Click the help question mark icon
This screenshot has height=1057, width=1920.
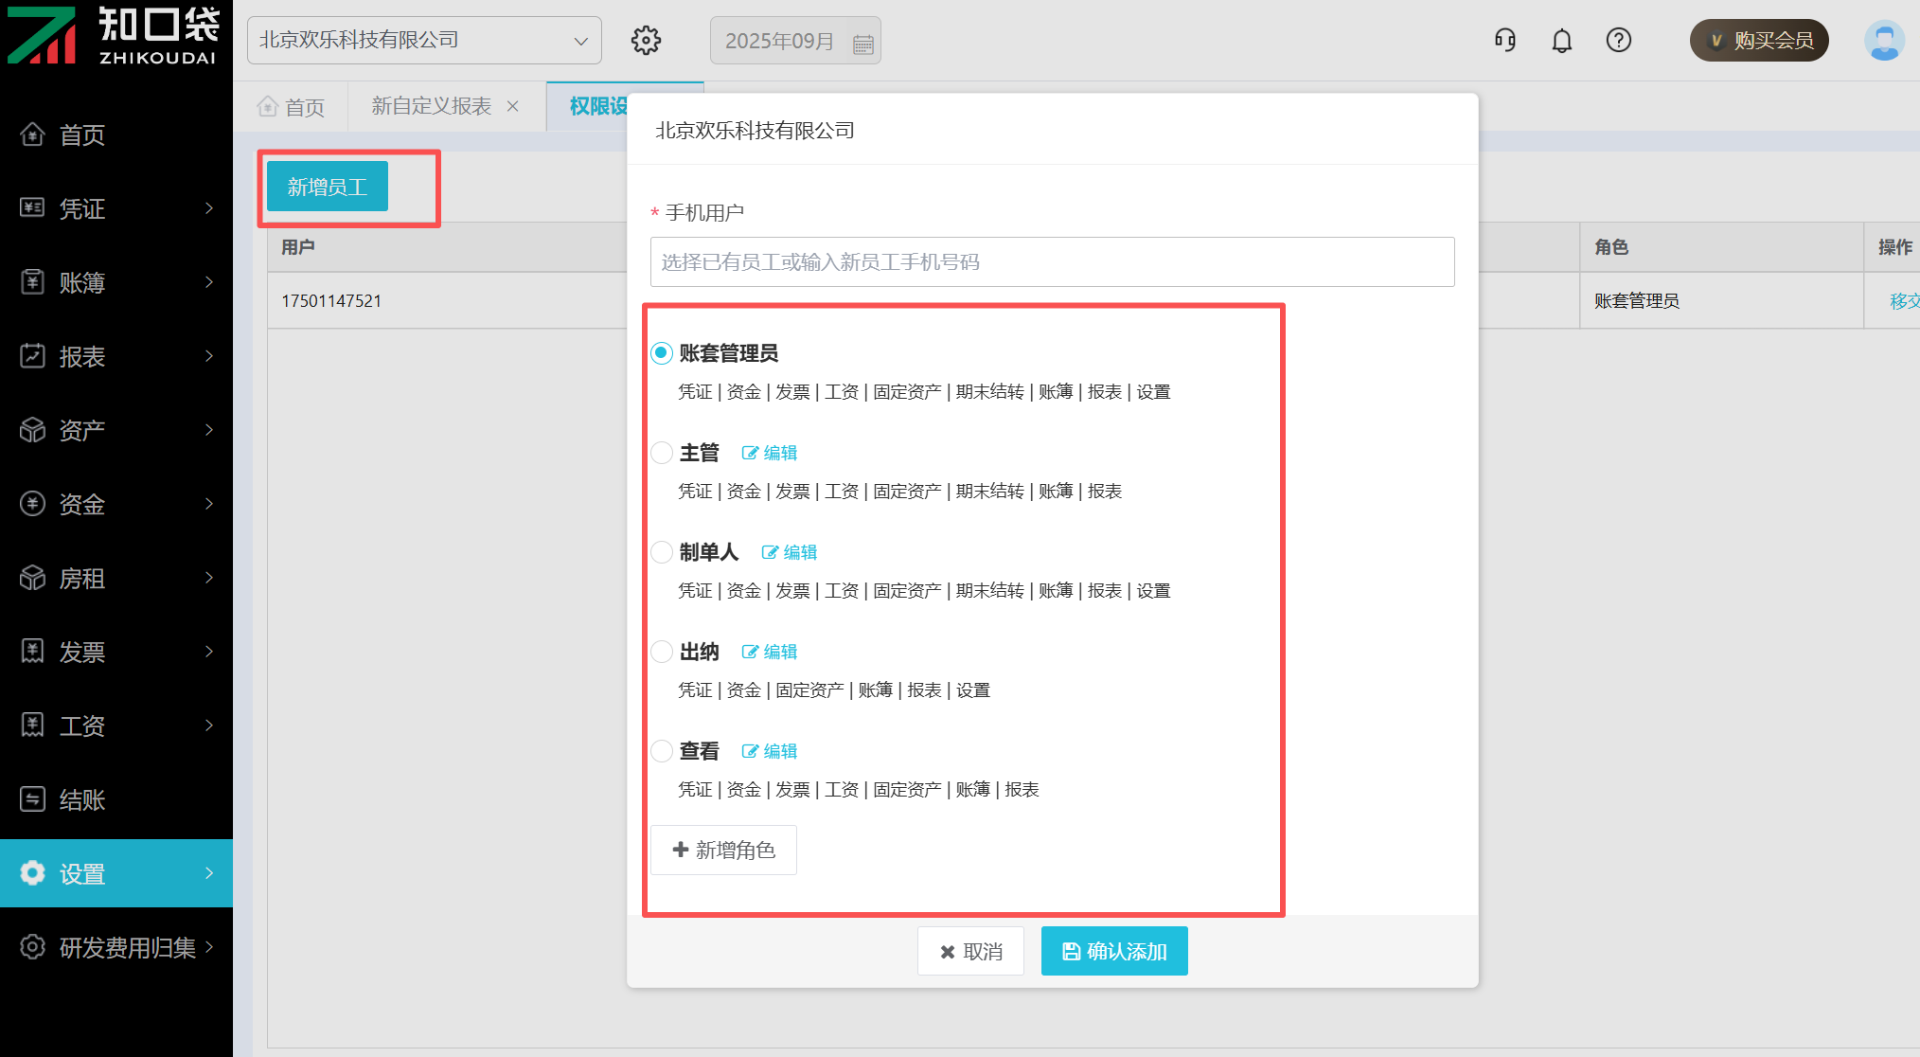click(x=1618, y=40)
